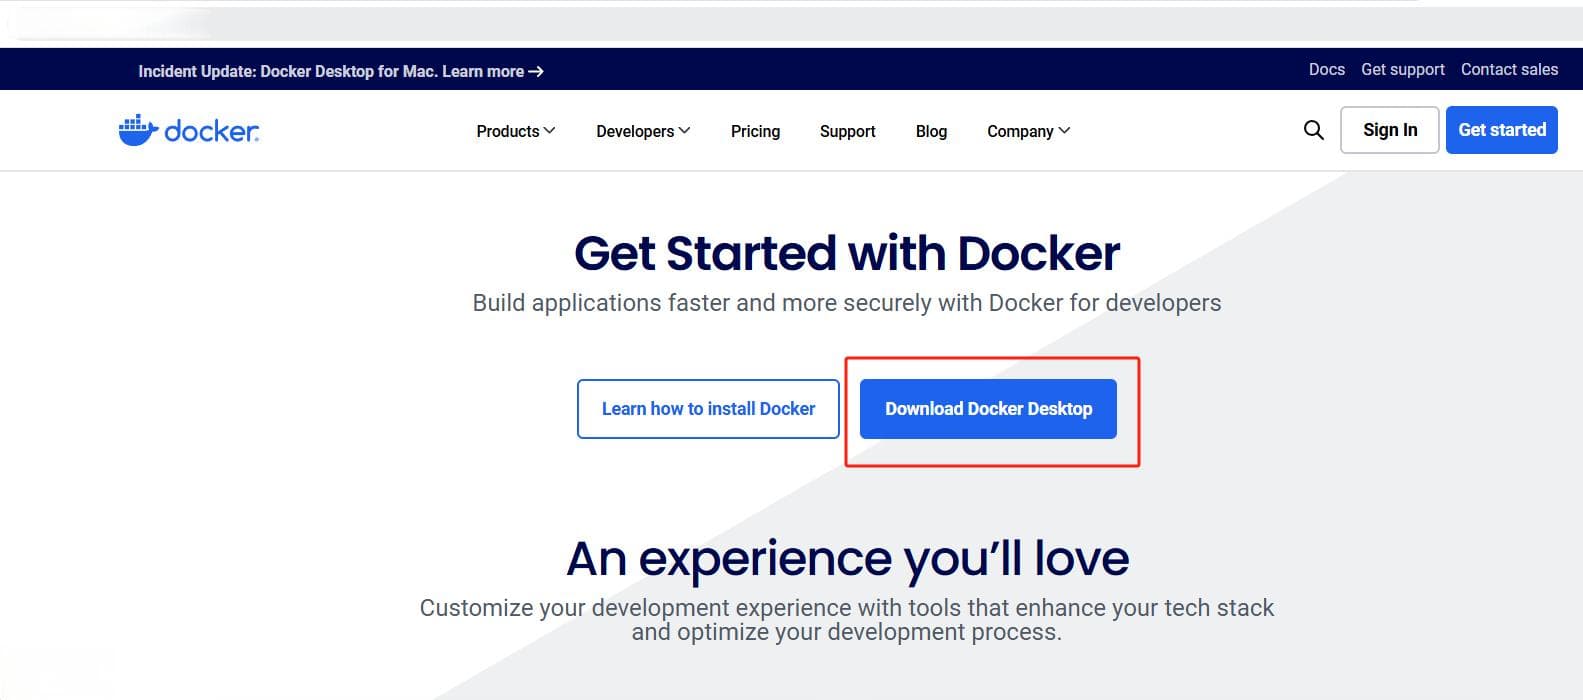Image resolution: width=1583 pixels, height=700 pixels.
Task: Open the search magnifier icon
Action: pyautogui.click(x=1314, y=130)
